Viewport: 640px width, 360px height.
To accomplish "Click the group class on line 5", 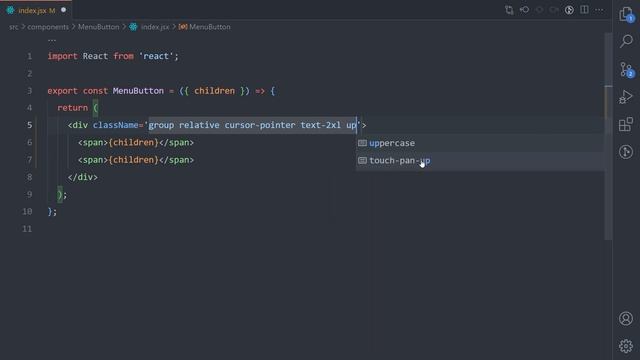I will pyautogui.click(x=161, y=125).
